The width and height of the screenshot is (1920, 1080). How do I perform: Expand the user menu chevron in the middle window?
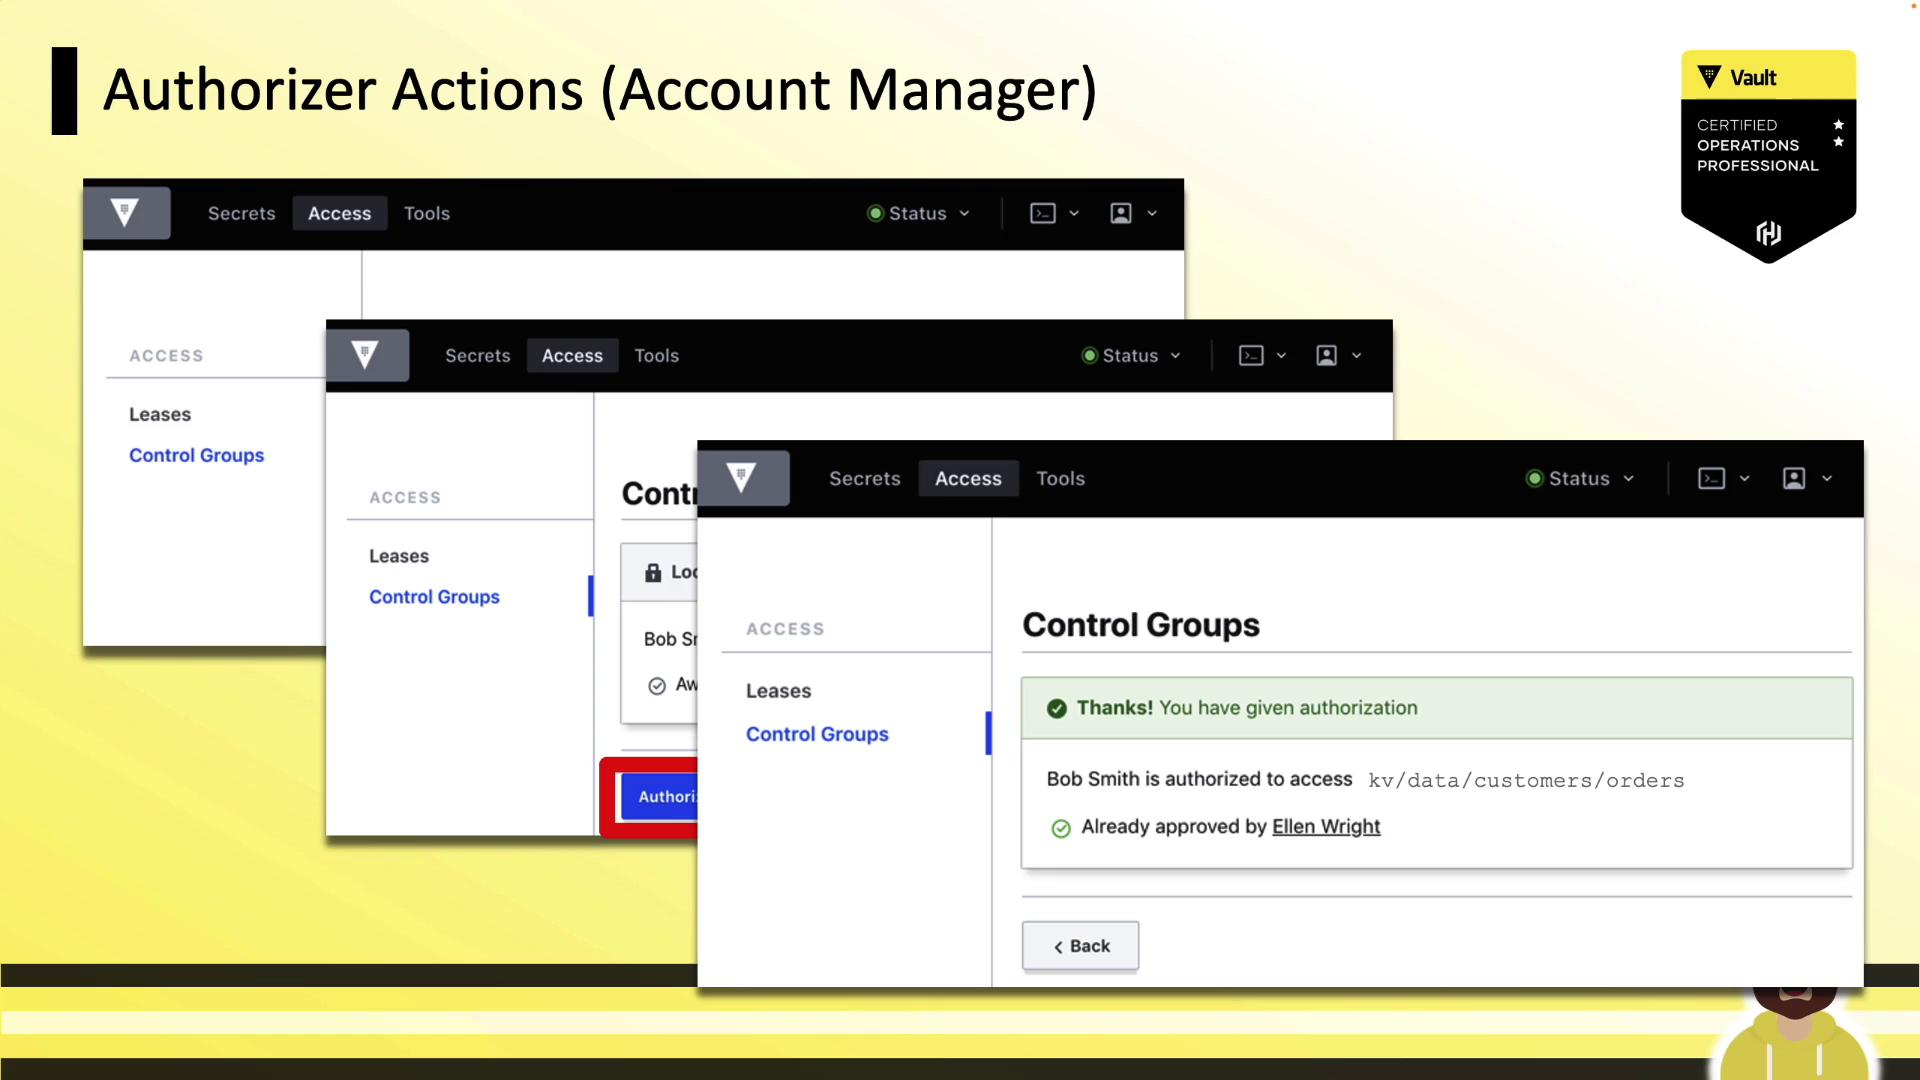[1357, 356]
